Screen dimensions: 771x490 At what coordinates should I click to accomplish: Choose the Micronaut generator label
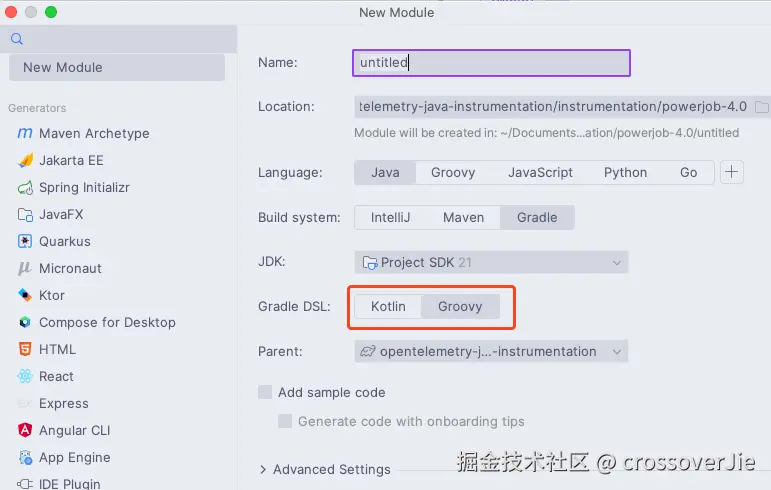(x=70, y=268)
